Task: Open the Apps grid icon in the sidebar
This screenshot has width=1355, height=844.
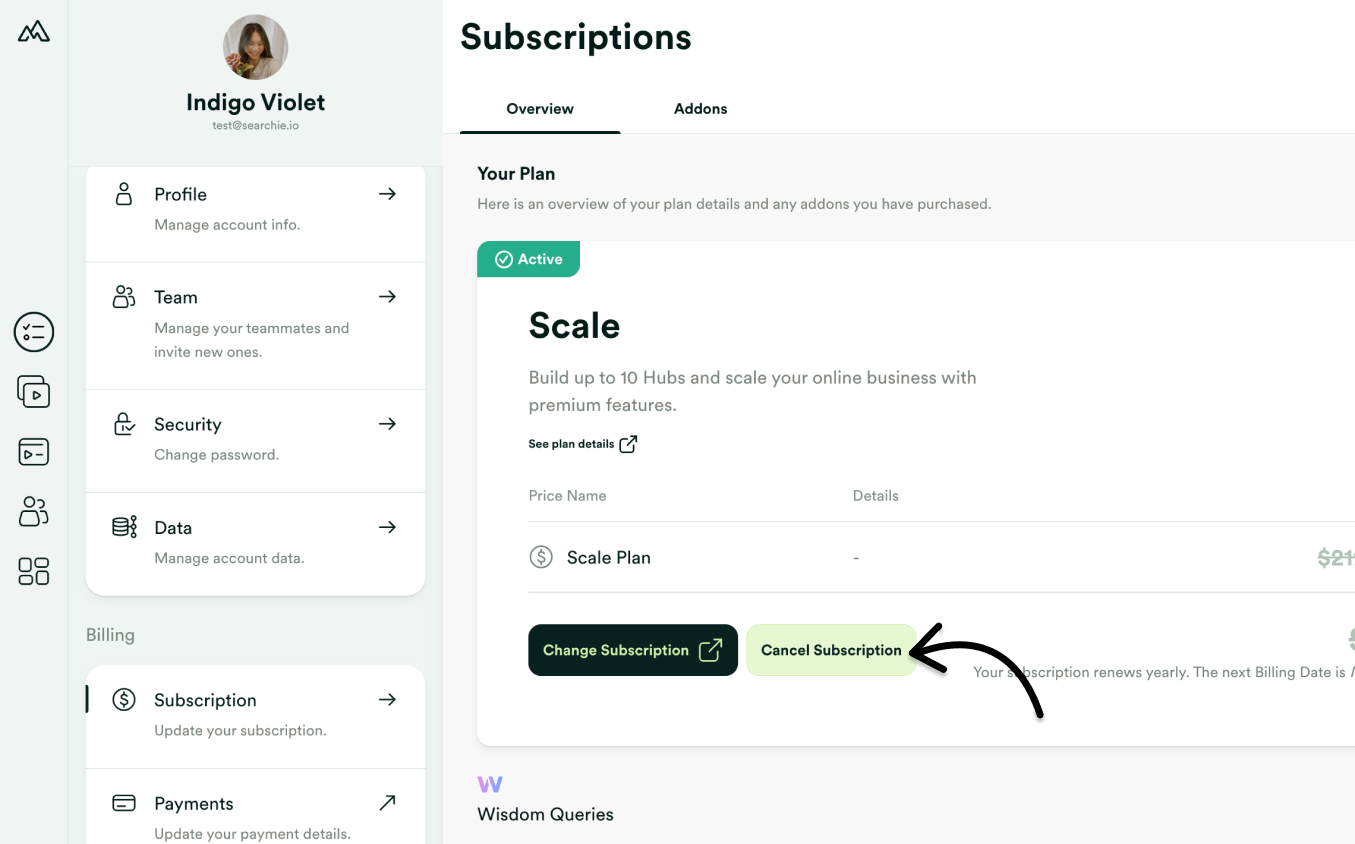Action: coord(33,571)
